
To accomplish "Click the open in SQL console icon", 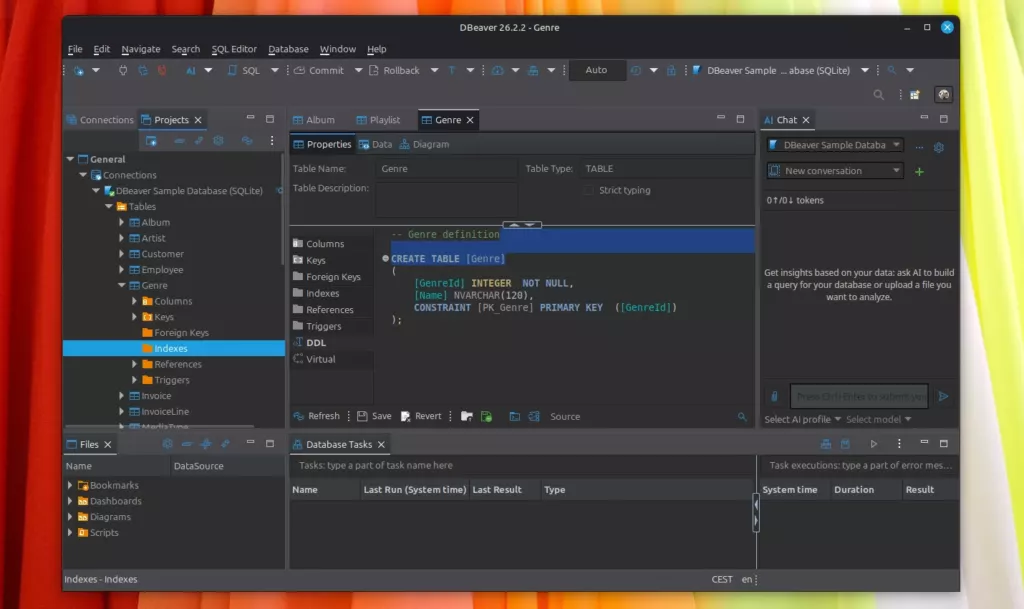I will 515,416.
